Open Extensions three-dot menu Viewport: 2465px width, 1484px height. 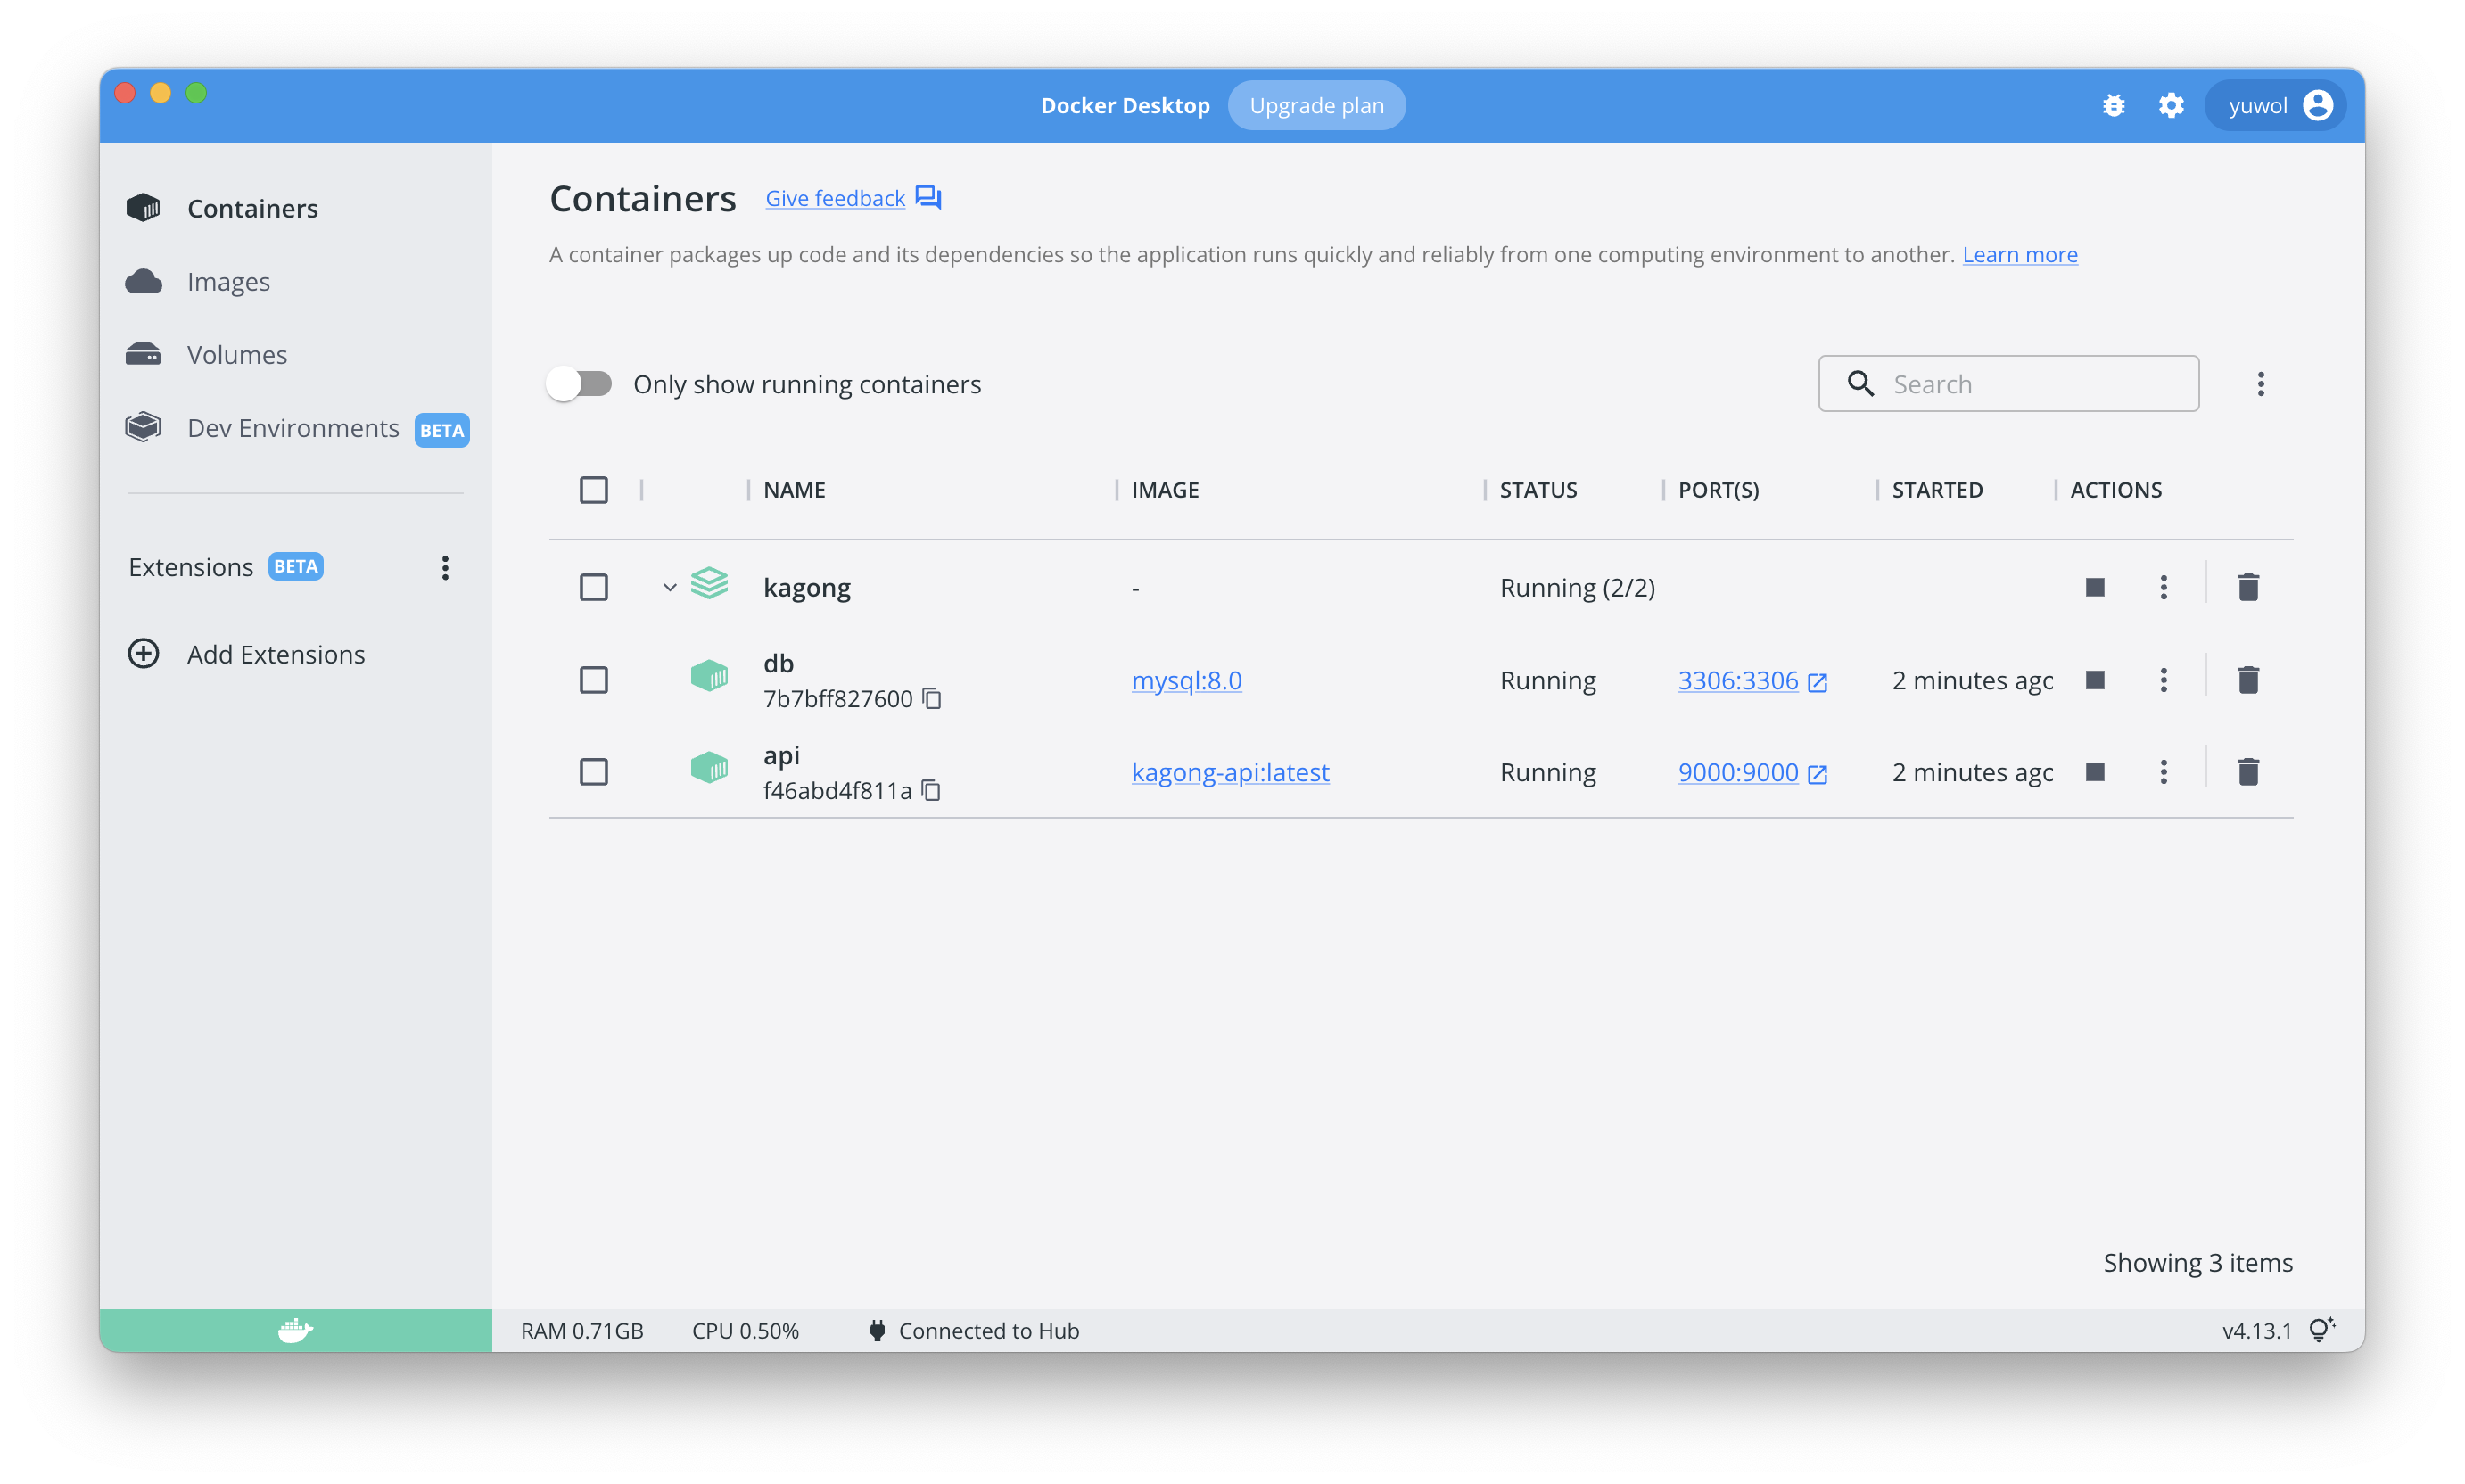(445, 568)
